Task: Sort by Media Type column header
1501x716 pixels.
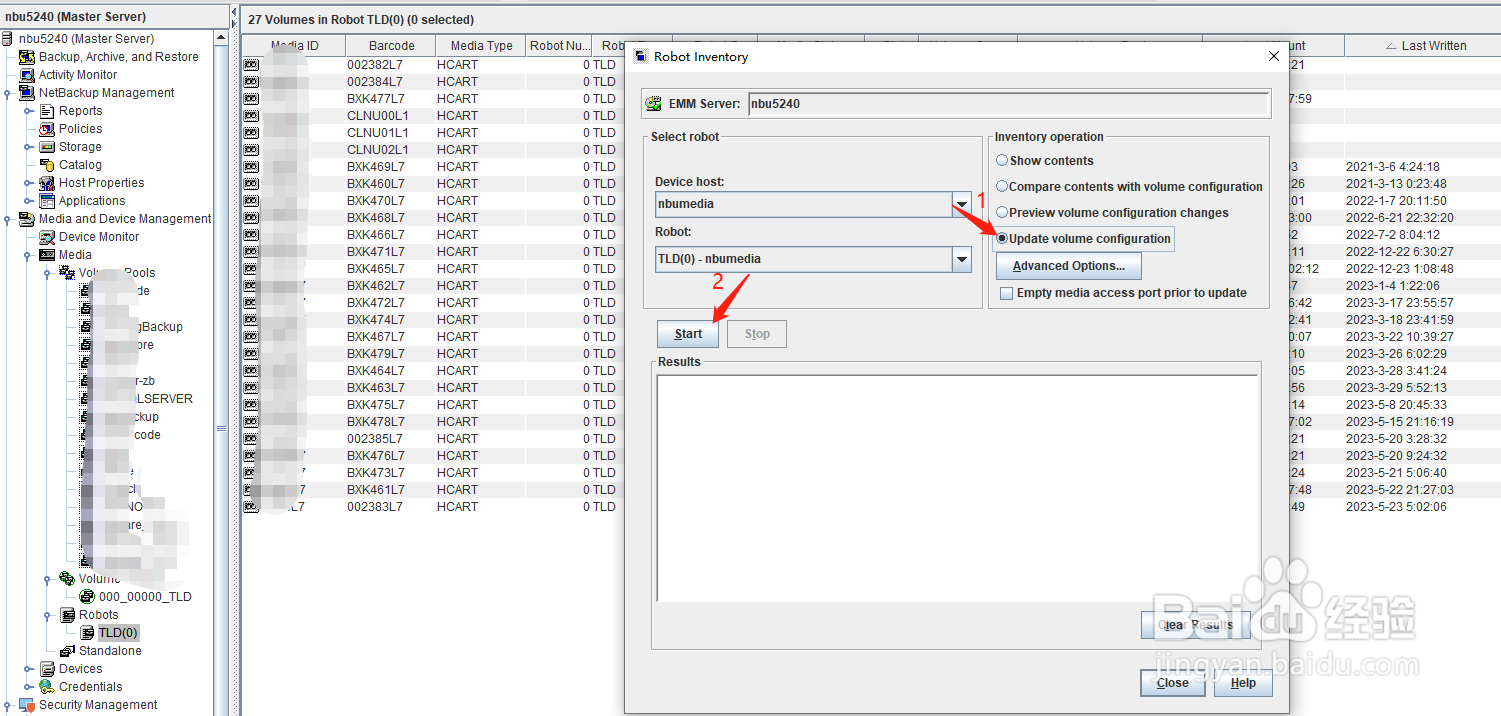Action: [481, 46]
